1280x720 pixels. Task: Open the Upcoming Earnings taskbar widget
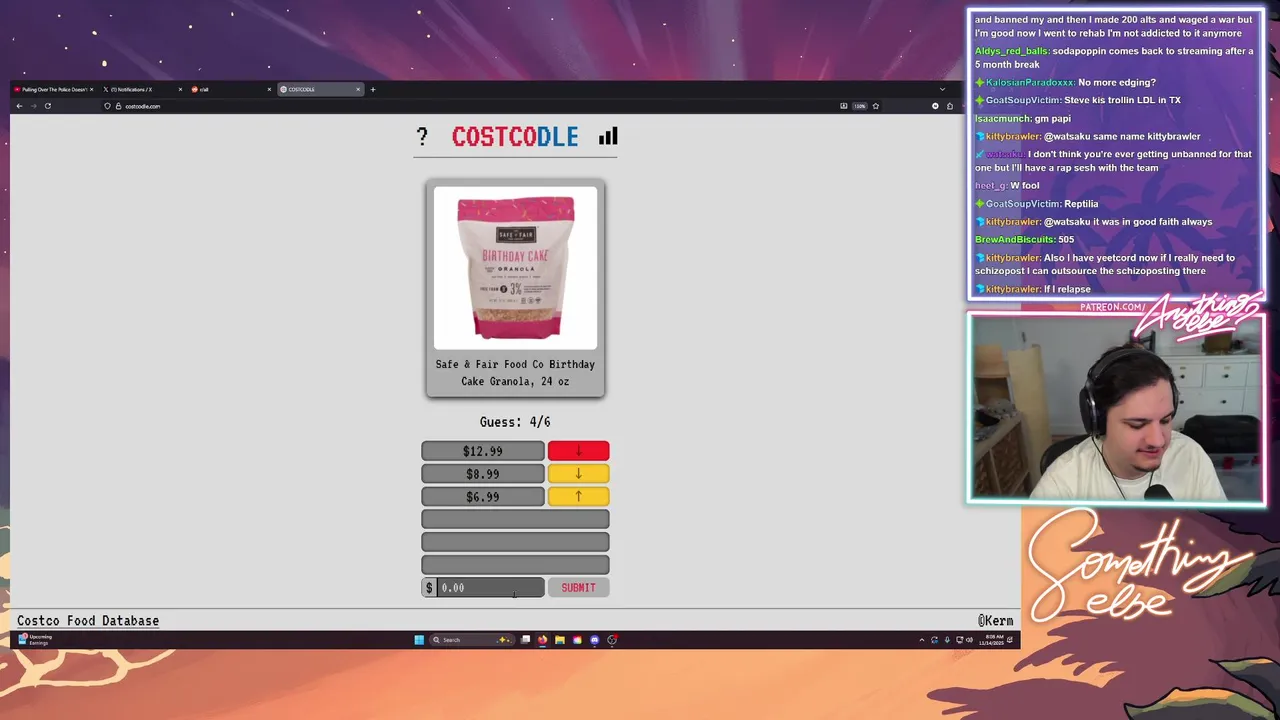coord(34,640)
